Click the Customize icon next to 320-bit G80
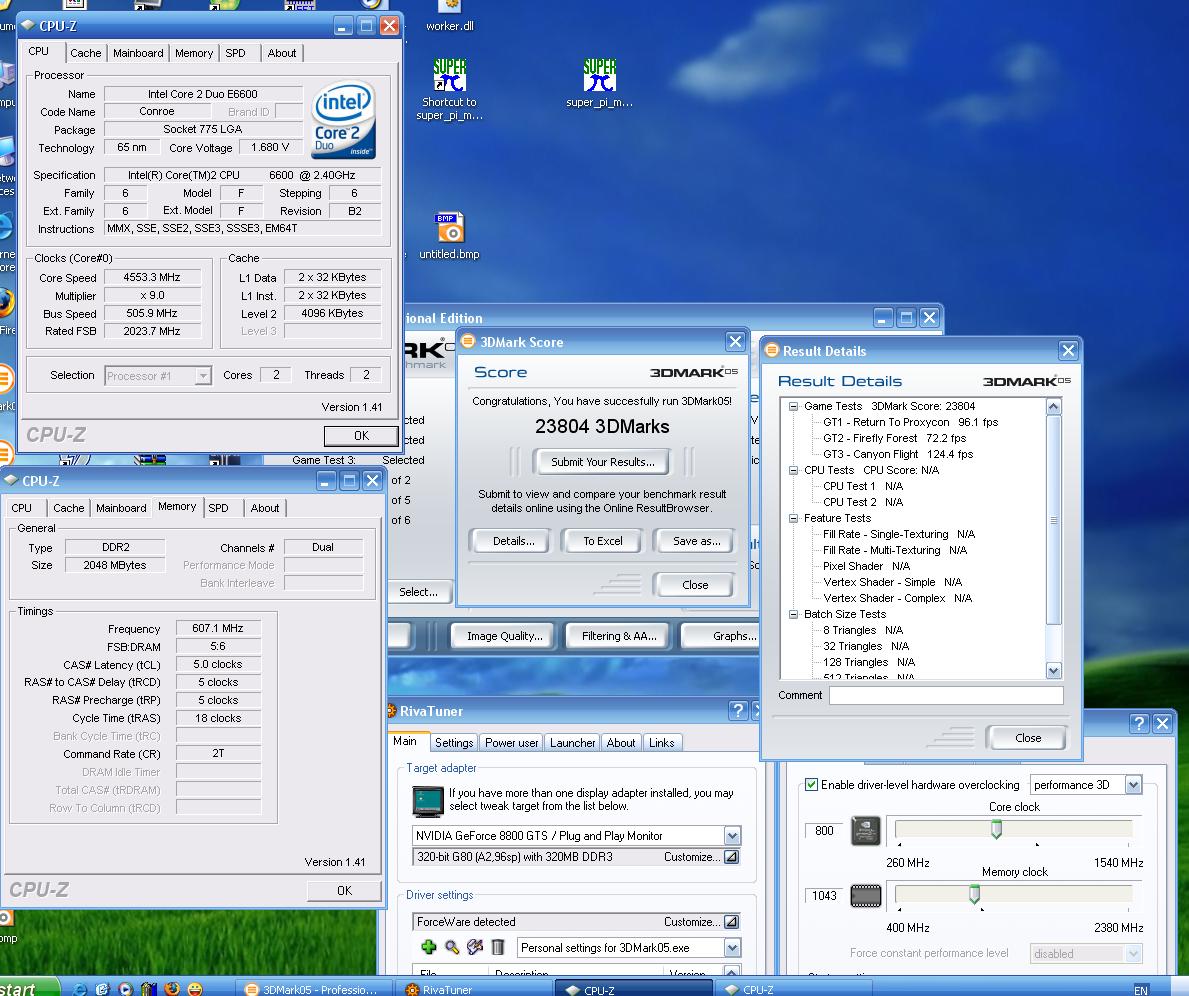The width and height of the screenshot is (1189, 996). 731,857
